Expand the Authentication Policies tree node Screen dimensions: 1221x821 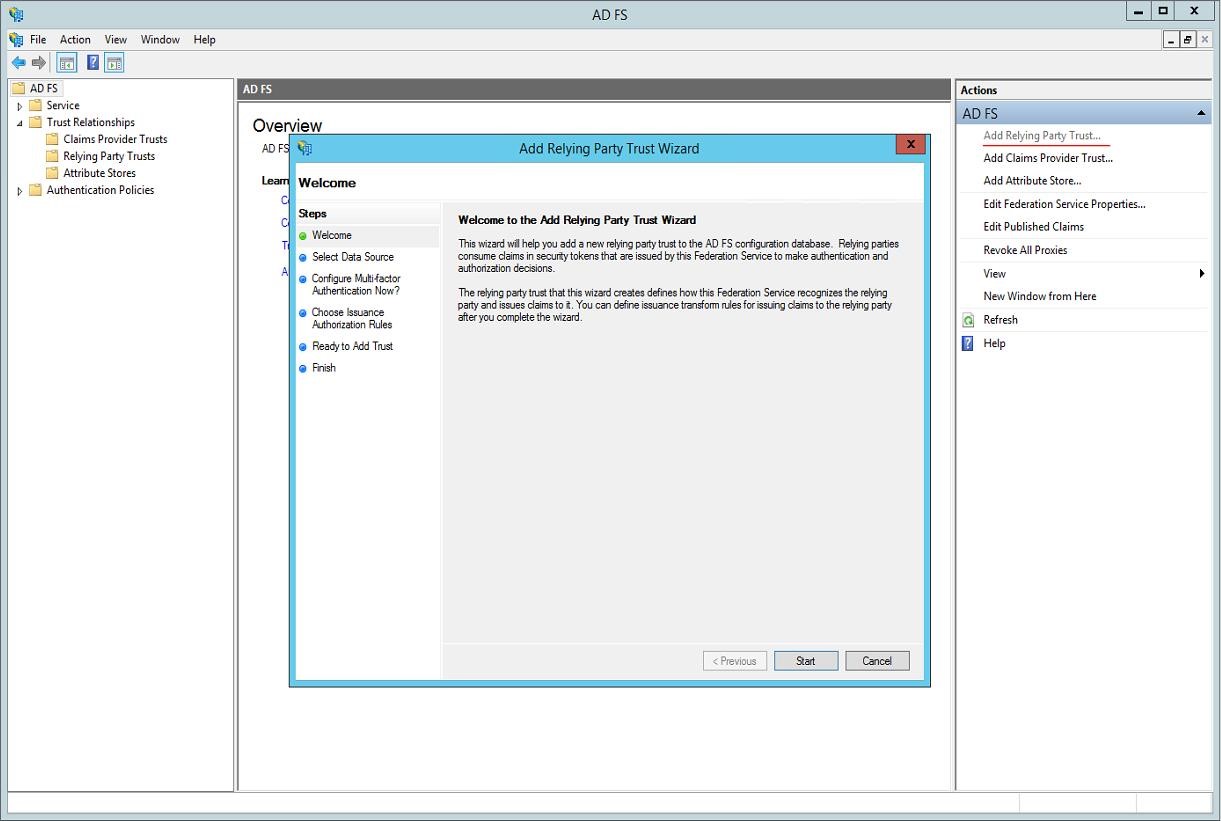20,191
